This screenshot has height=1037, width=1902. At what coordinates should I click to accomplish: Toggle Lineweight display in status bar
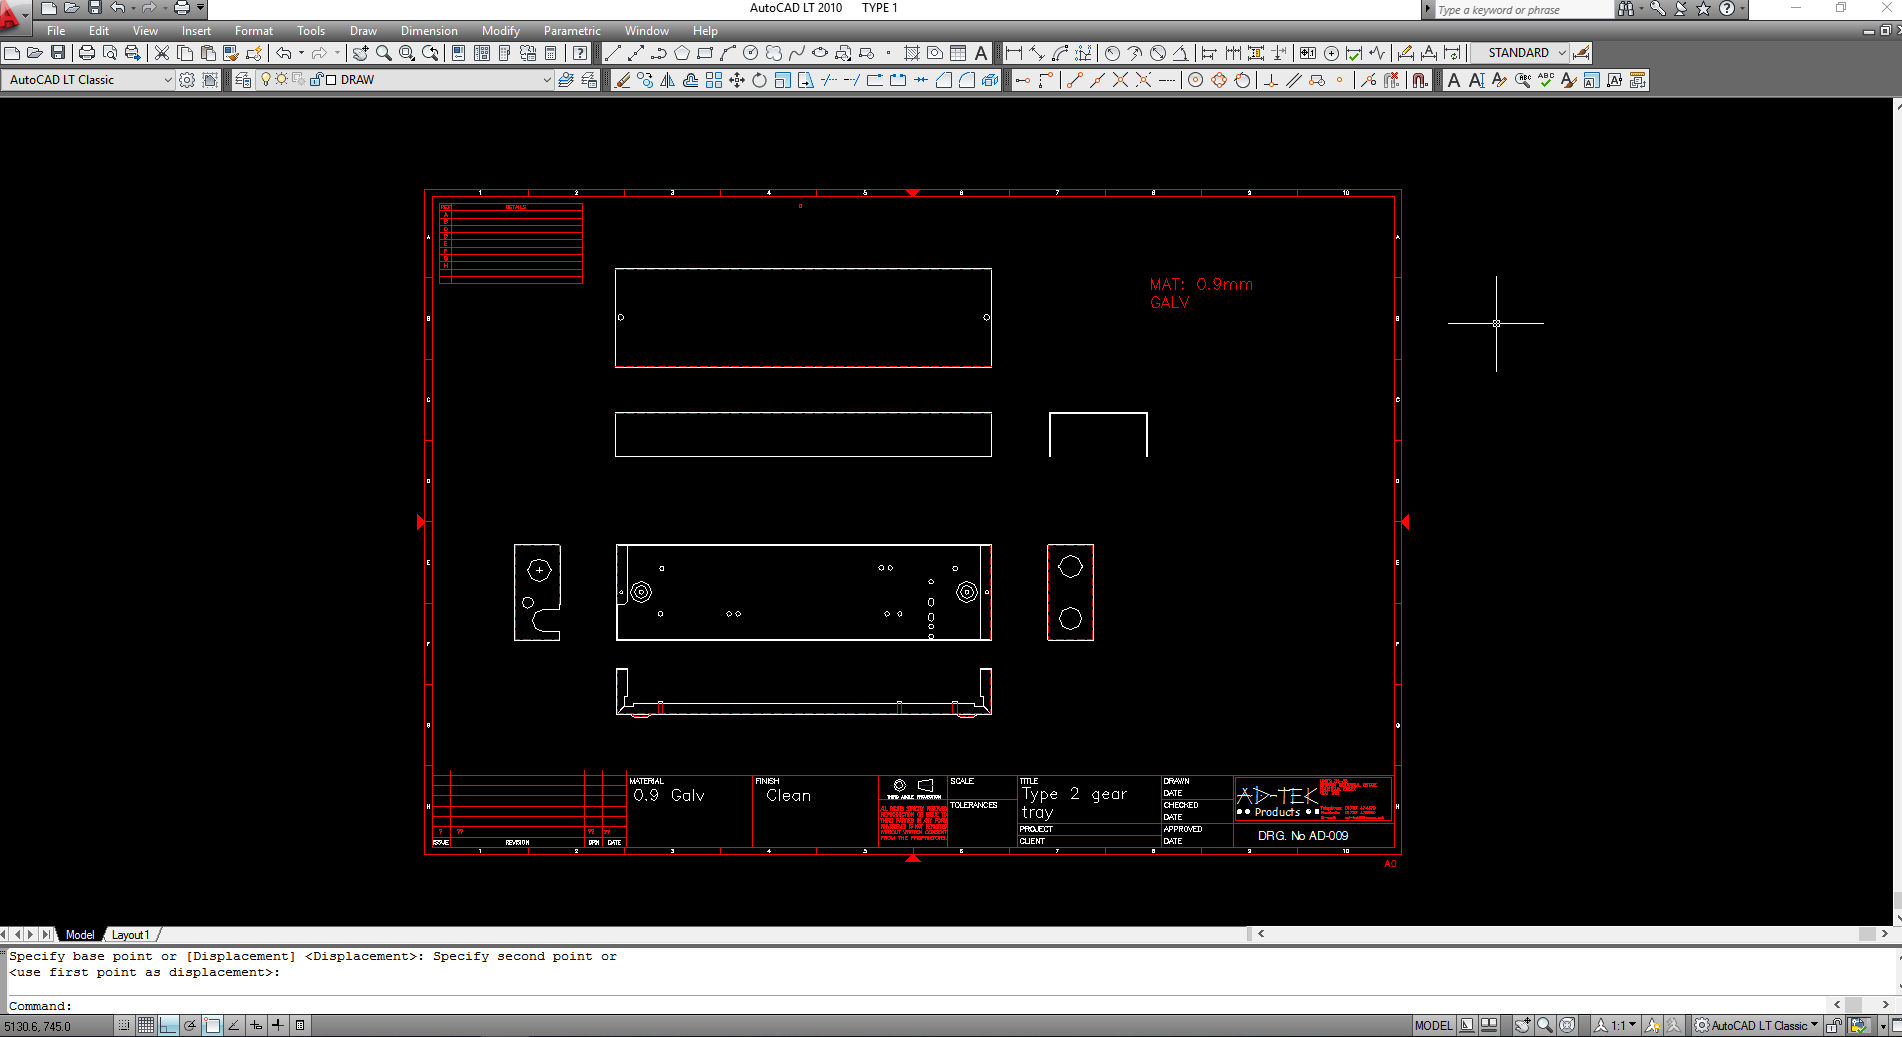[x=278, y=1025]
